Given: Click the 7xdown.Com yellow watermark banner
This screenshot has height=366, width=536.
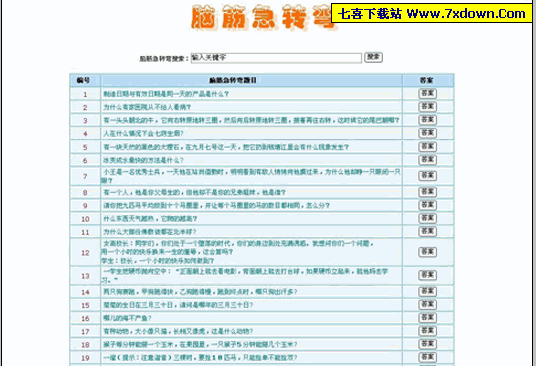Looking at the screenshot, I should pyautogui.click(x=432, y=13).
